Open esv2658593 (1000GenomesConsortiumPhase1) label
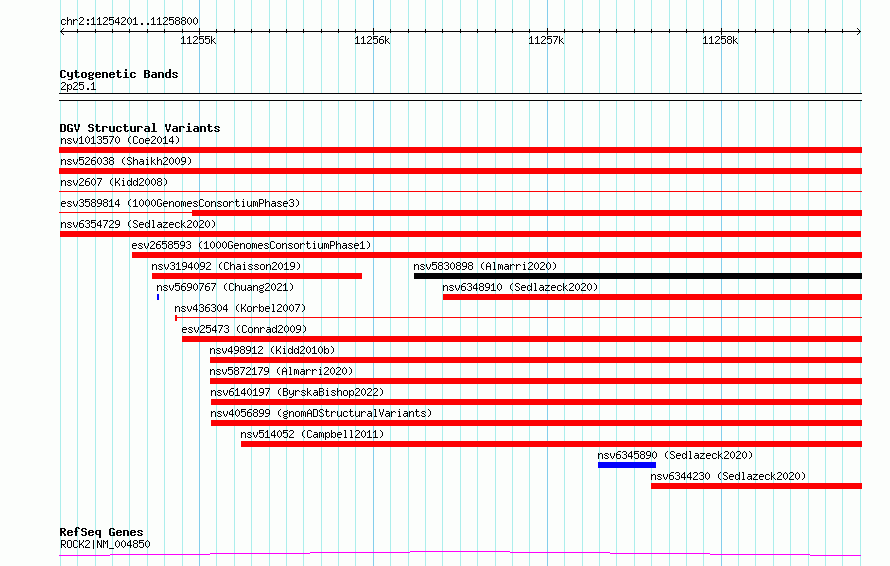 (x=251, y=245)
